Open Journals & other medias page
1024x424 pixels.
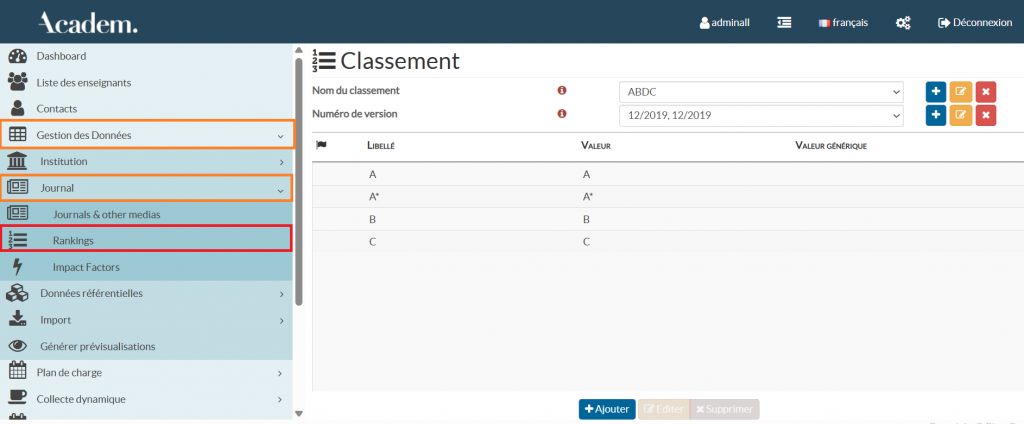click(x=106, y=214)
